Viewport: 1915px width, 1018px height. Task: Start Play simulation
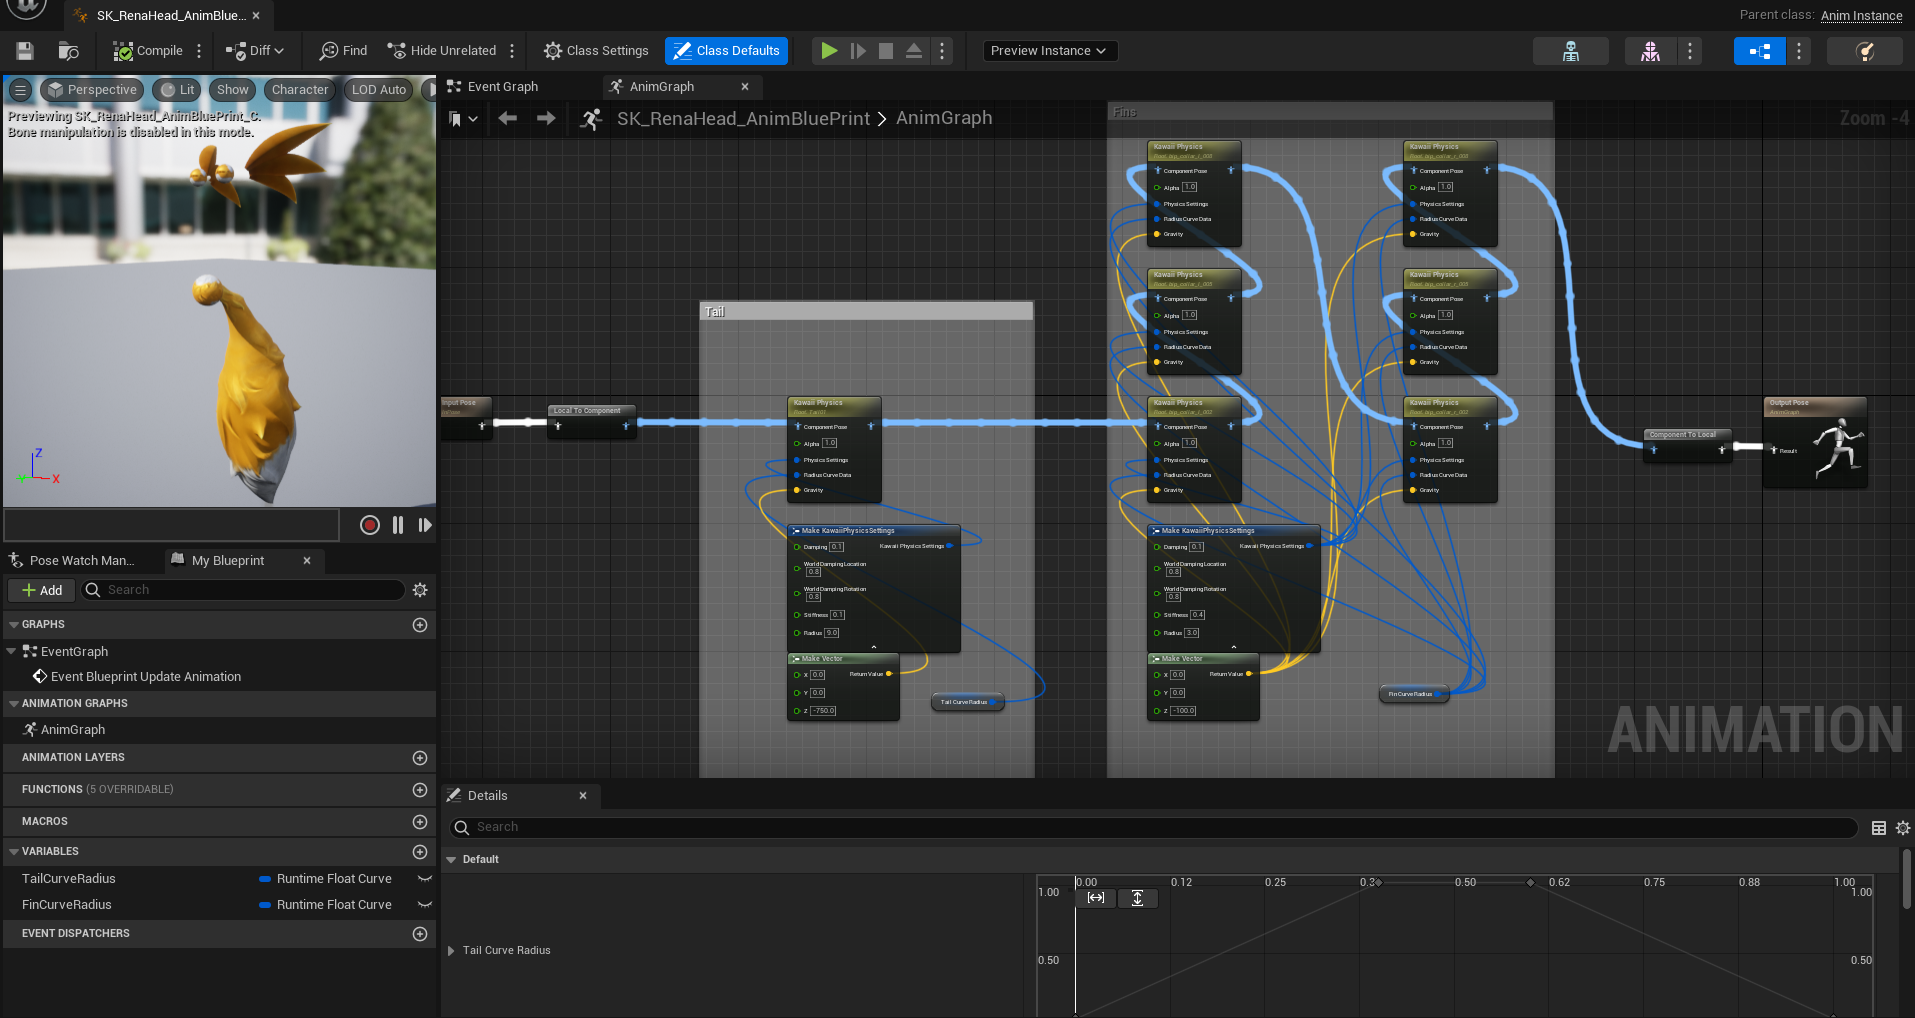pyautogui.click(x=829, y=51)
